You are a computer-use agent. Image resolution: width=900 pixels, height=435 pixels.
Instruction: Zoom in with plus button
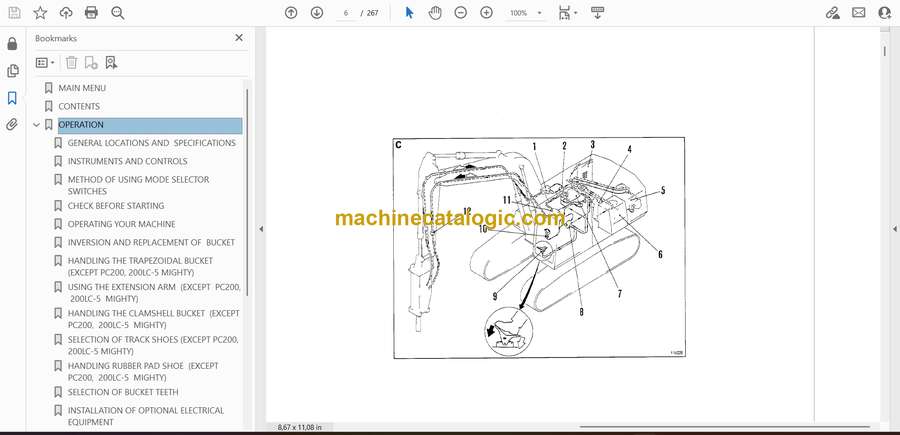tap(486, 13)
